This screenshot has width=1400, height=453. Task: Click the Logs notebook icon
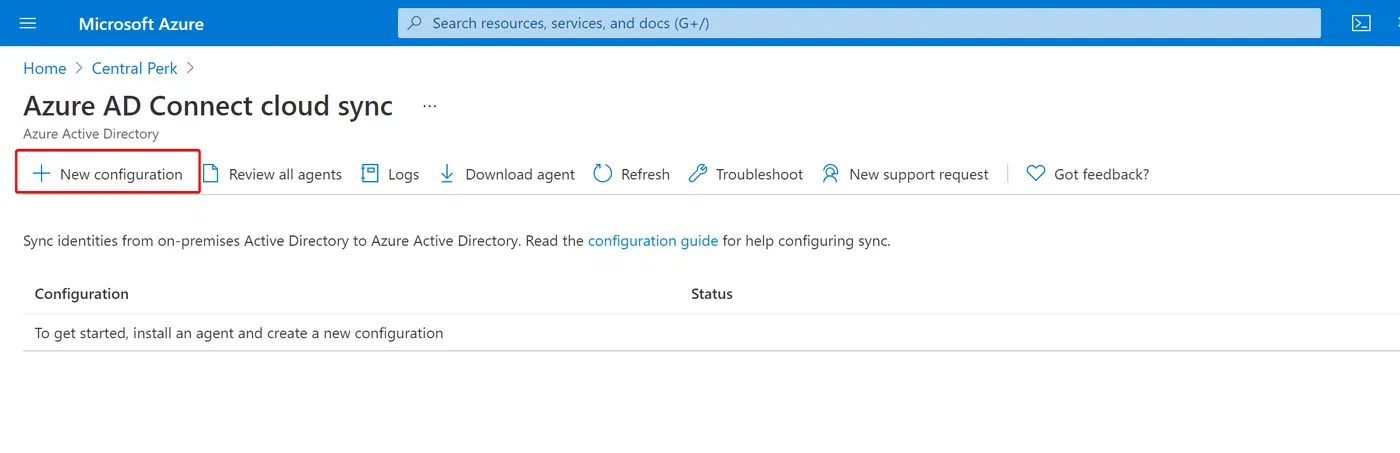(x=369, y=173)
